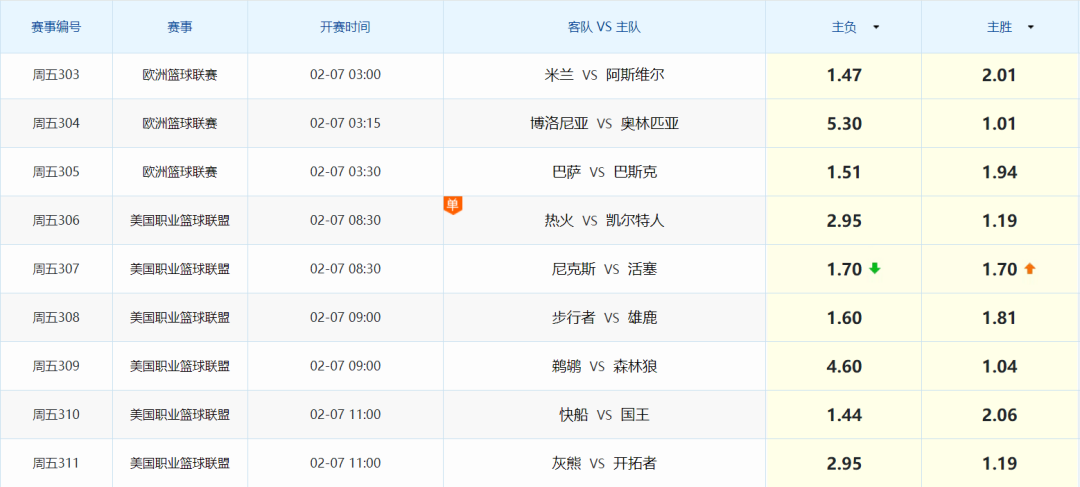Pick 主胜 odds 1.70 for 活塞 match
The width and height of the screenshot is (1080, 487).
999,269
